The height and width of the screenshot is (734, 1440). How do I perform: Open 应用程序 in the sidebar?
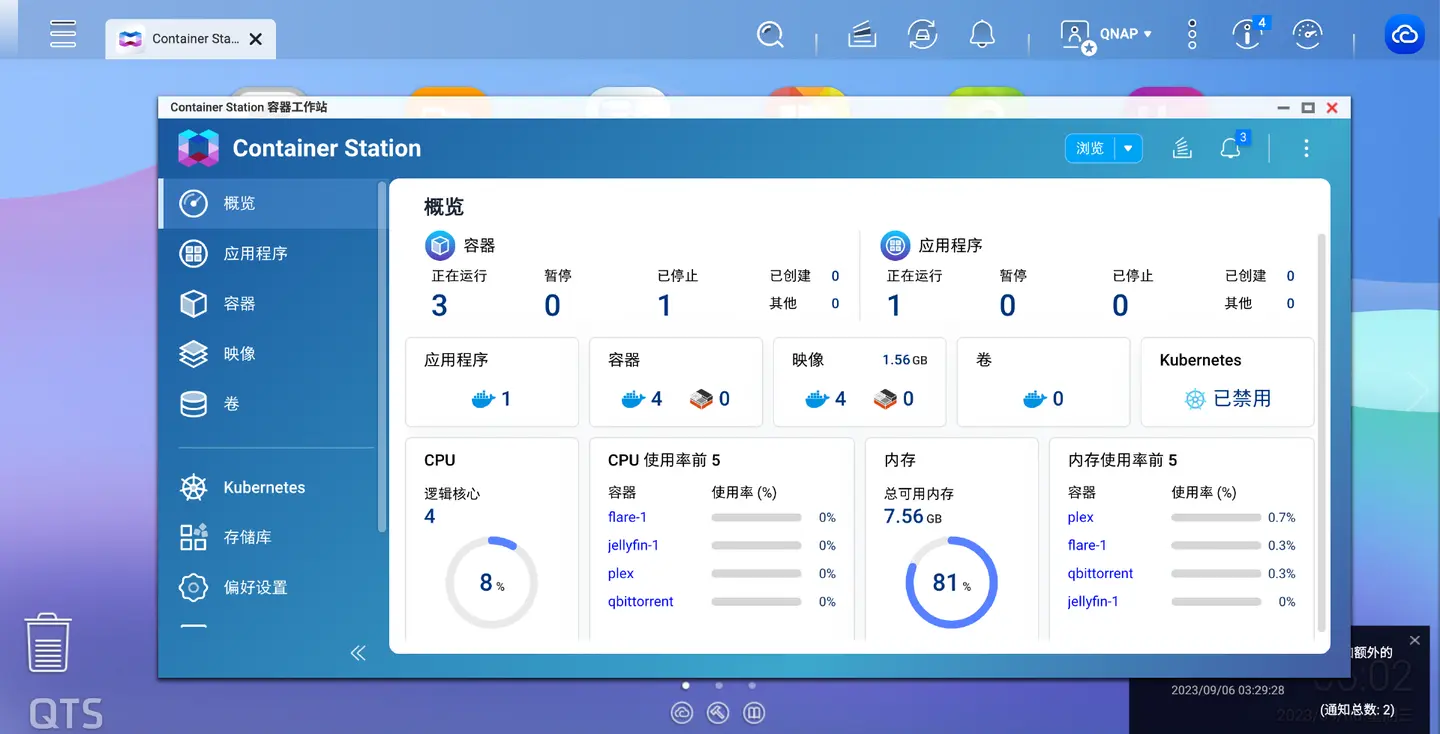268,253
